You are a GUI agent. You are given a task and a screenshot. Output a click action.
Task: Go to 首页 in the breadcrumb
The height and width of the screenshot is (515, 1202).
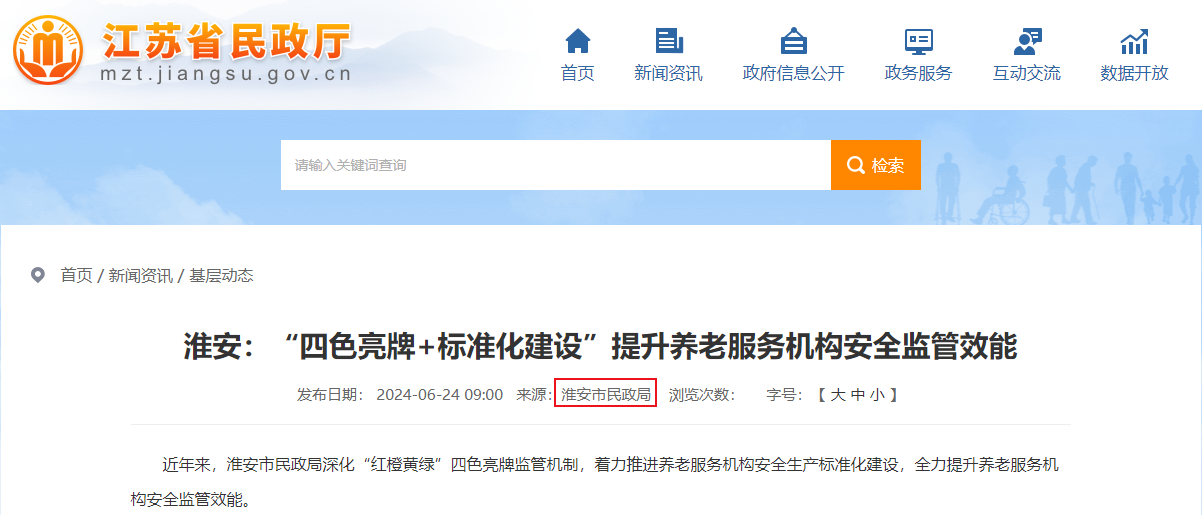click(76, 275)
